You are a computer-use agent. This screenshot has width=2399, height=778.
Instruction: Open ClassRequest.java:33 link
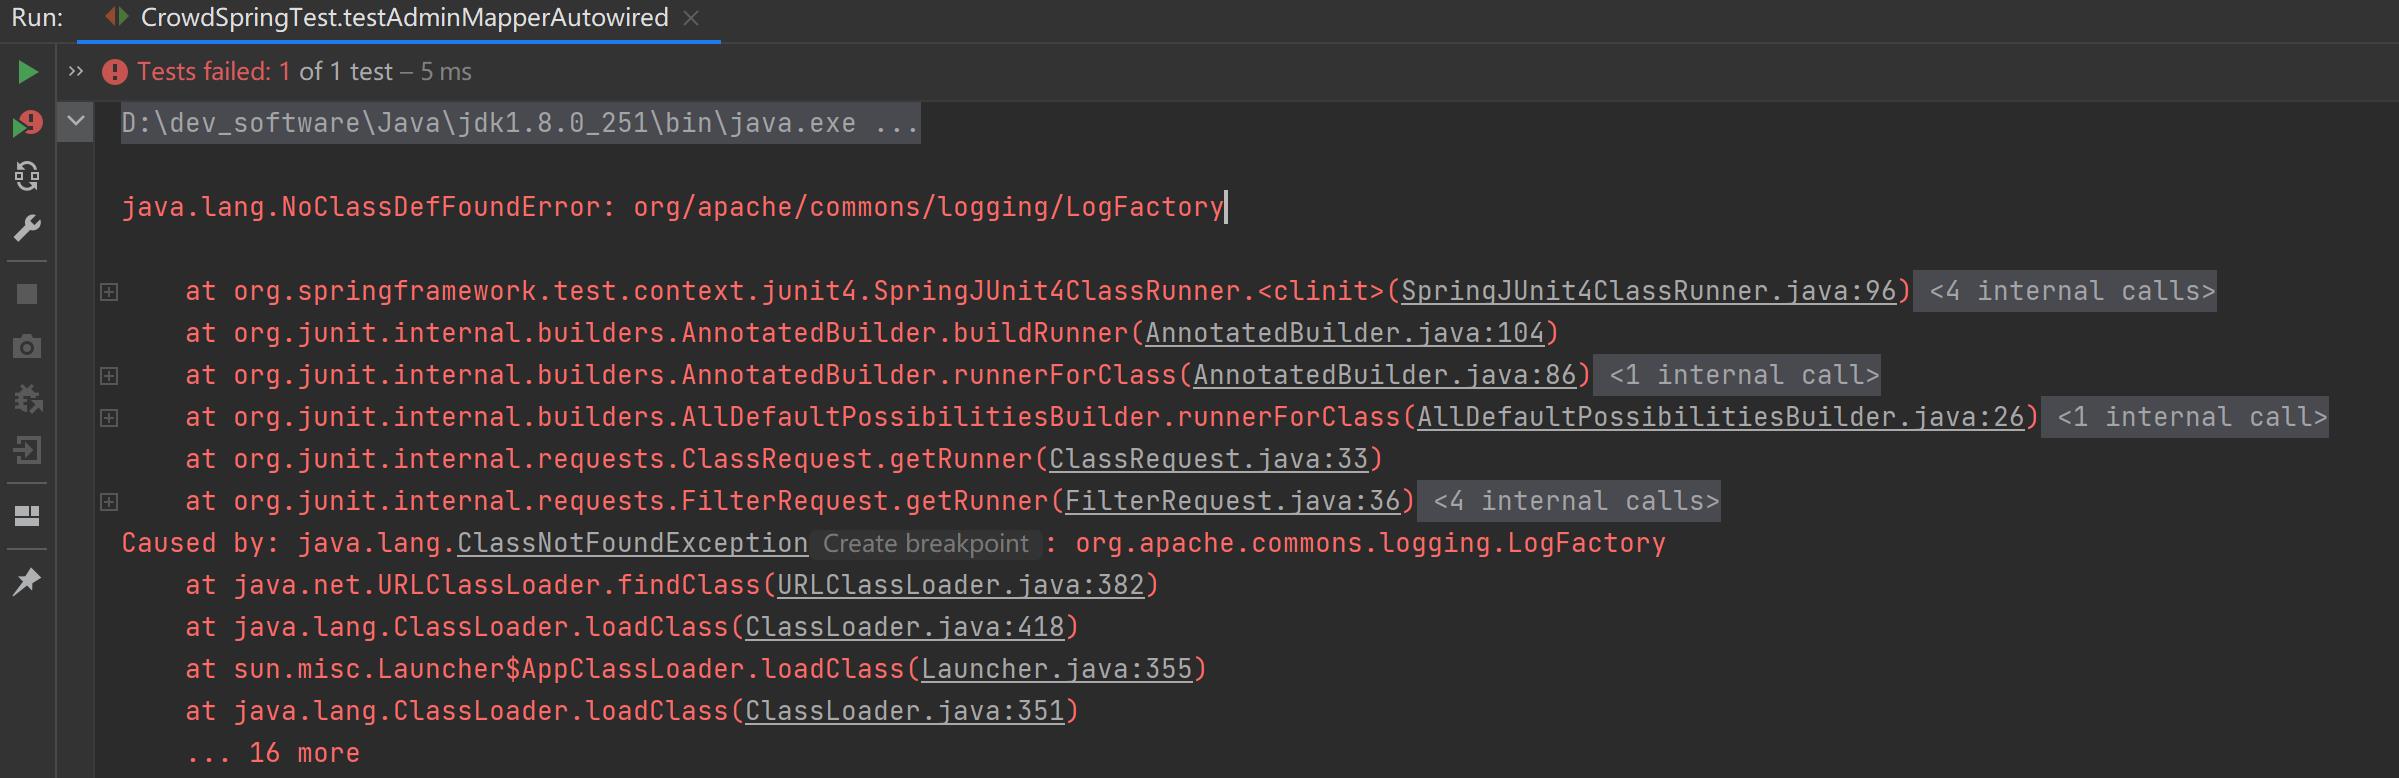pyautogui.click(x=1209, y=459)
